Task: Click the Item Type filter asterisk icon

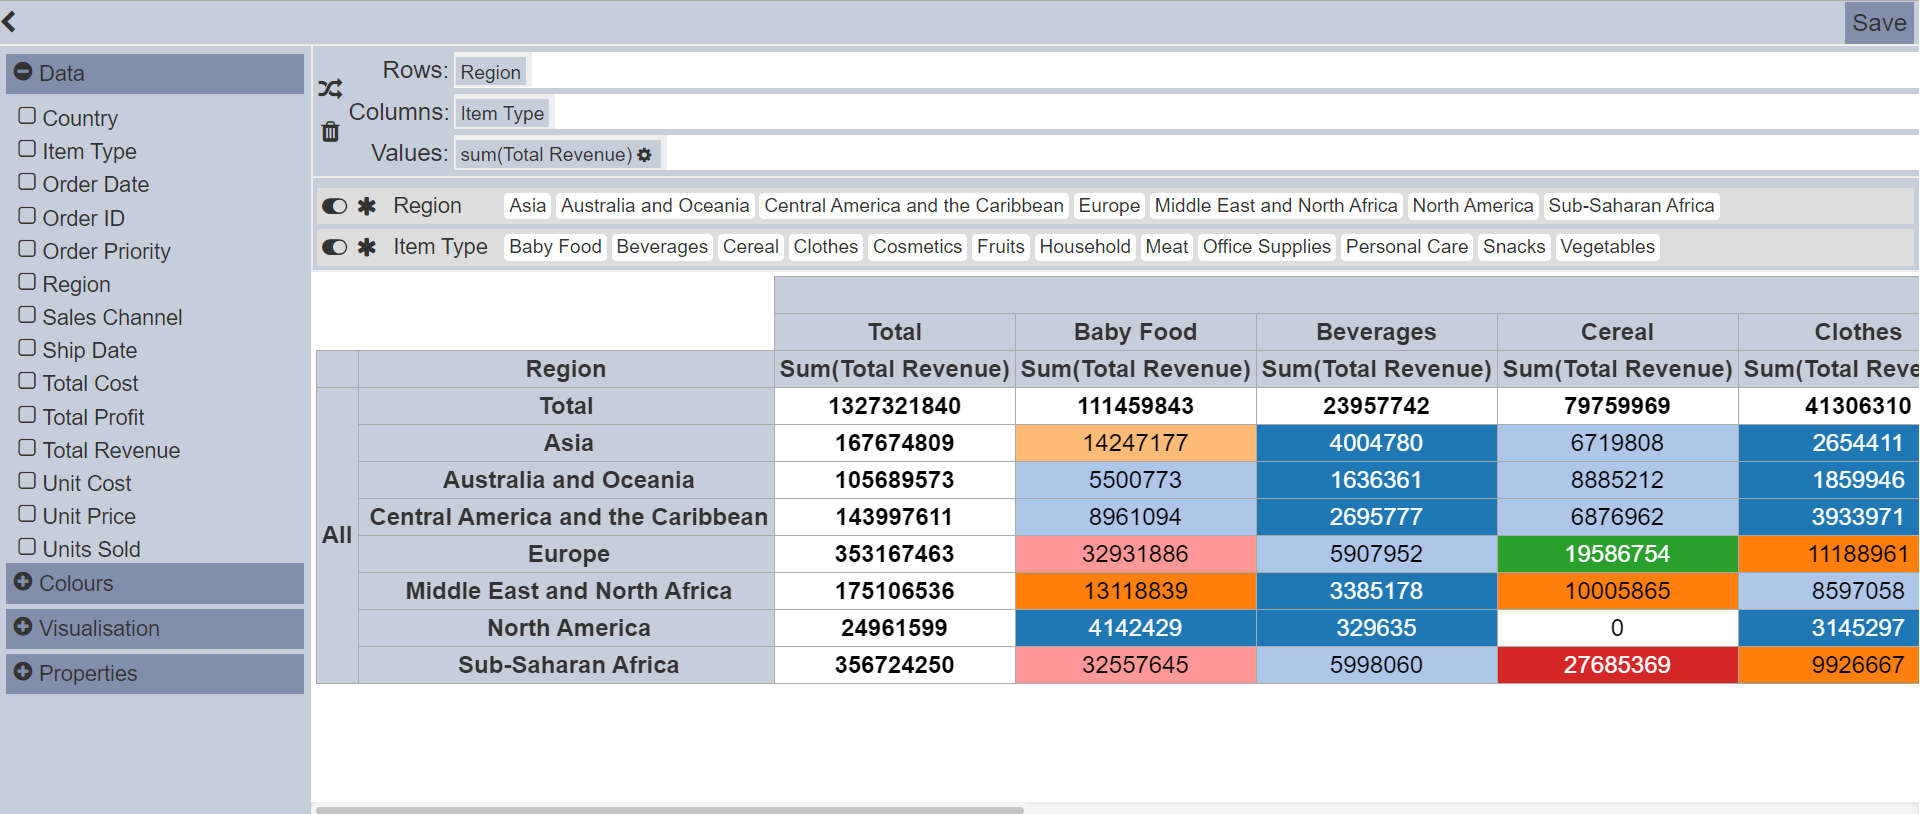Action: click(367, 247)
